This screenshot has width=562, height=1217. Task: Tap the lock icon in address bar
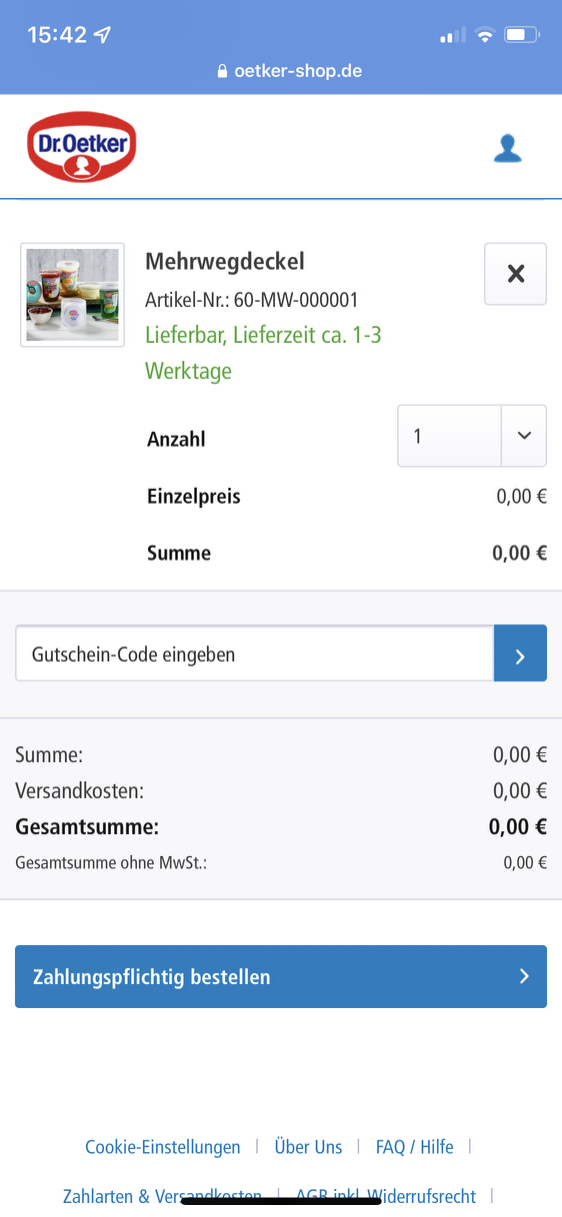(223, 72)
